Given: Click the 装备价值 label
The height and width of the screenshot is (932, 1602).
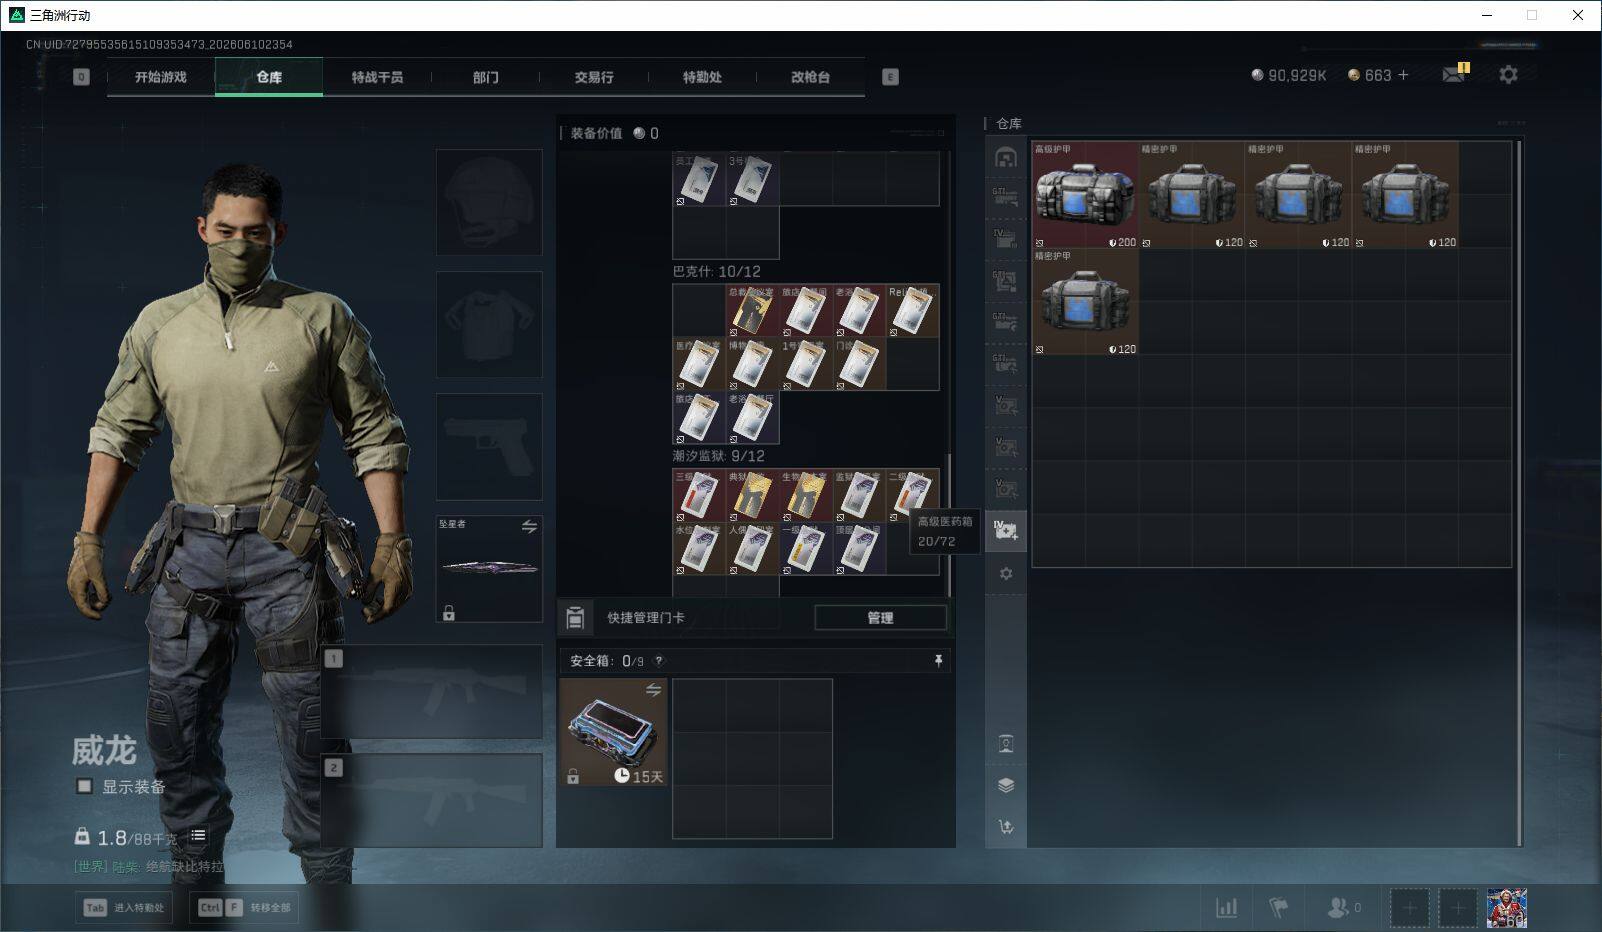Looking at the screenshot, I should coord(596,133).
